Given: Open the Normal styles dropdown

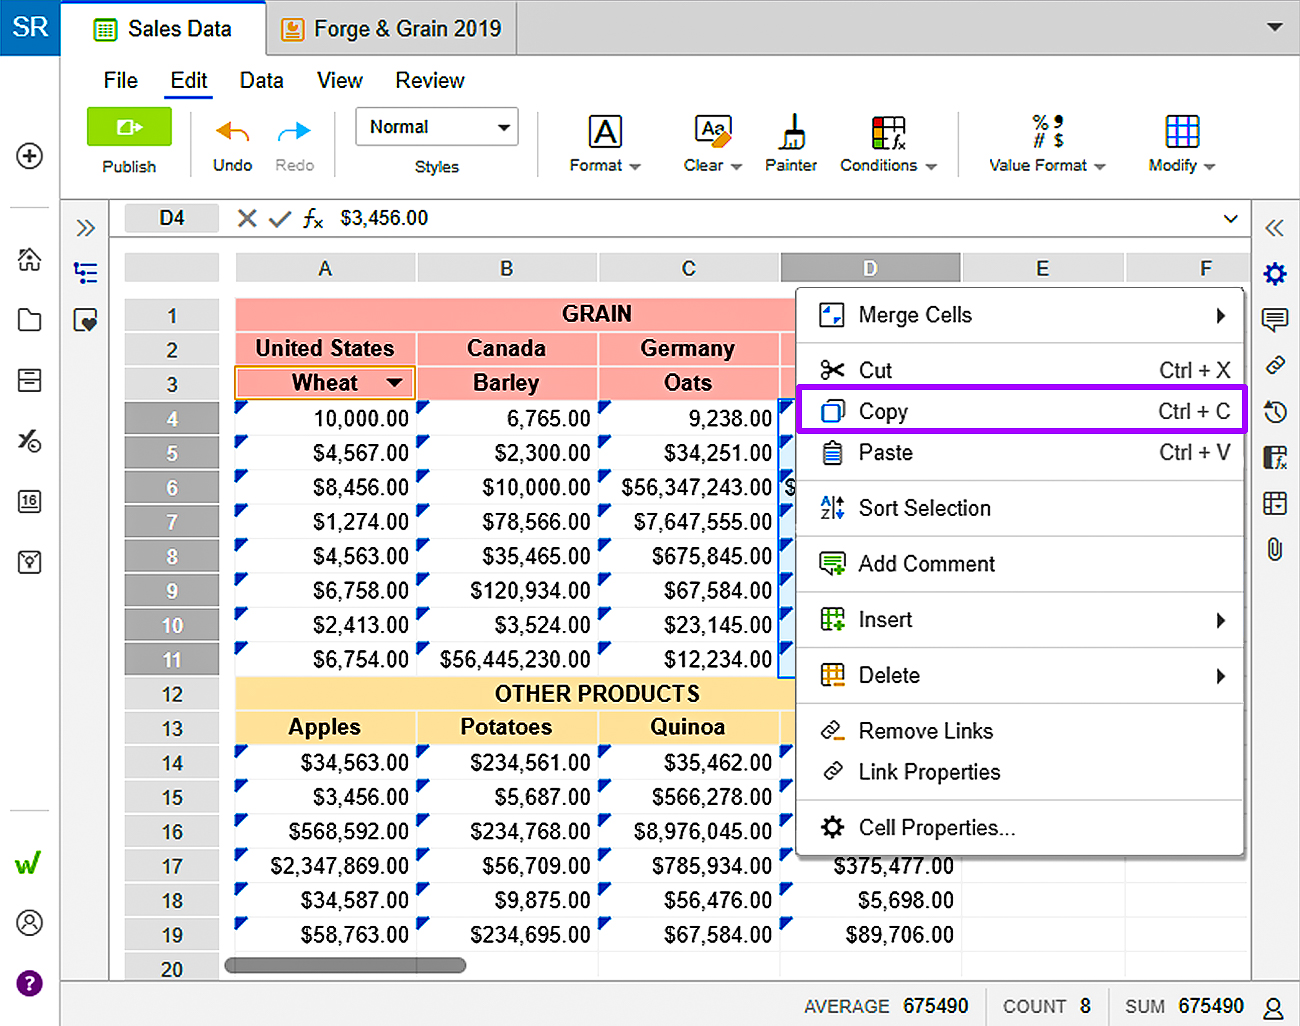Looking at the screenshot, I should [436, 127].
